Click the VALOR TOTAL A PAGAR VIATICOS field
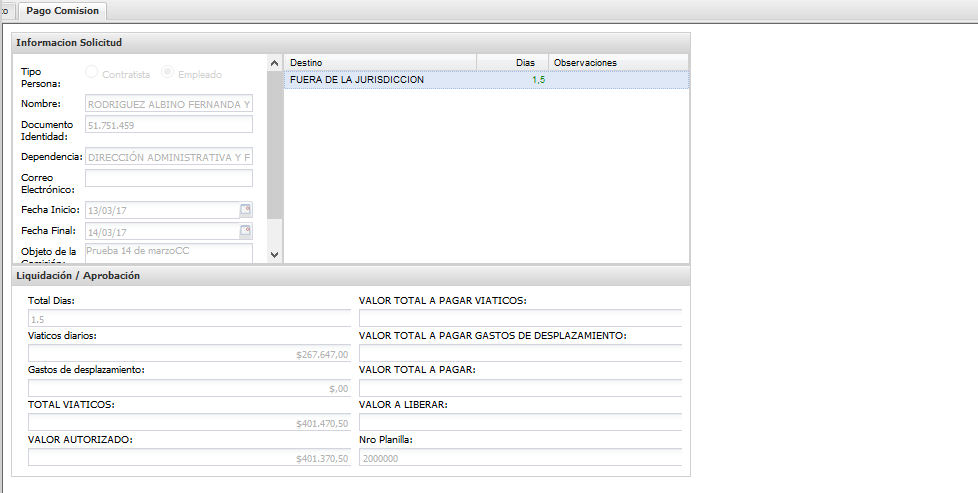 tap(520, 318)
